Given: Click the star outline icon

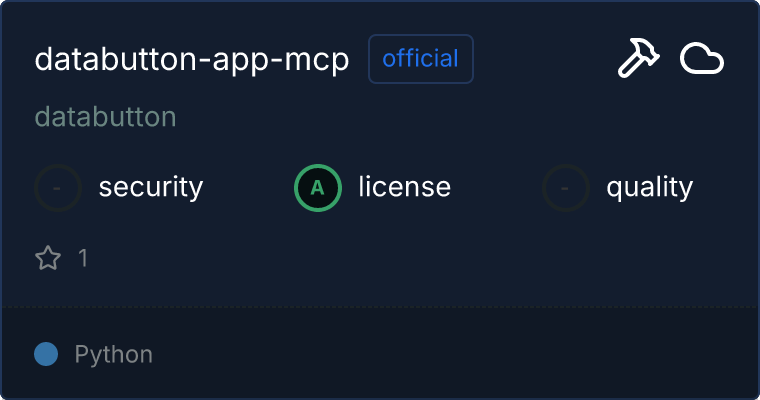Looking at the screenshot, I should coord(48,259).
